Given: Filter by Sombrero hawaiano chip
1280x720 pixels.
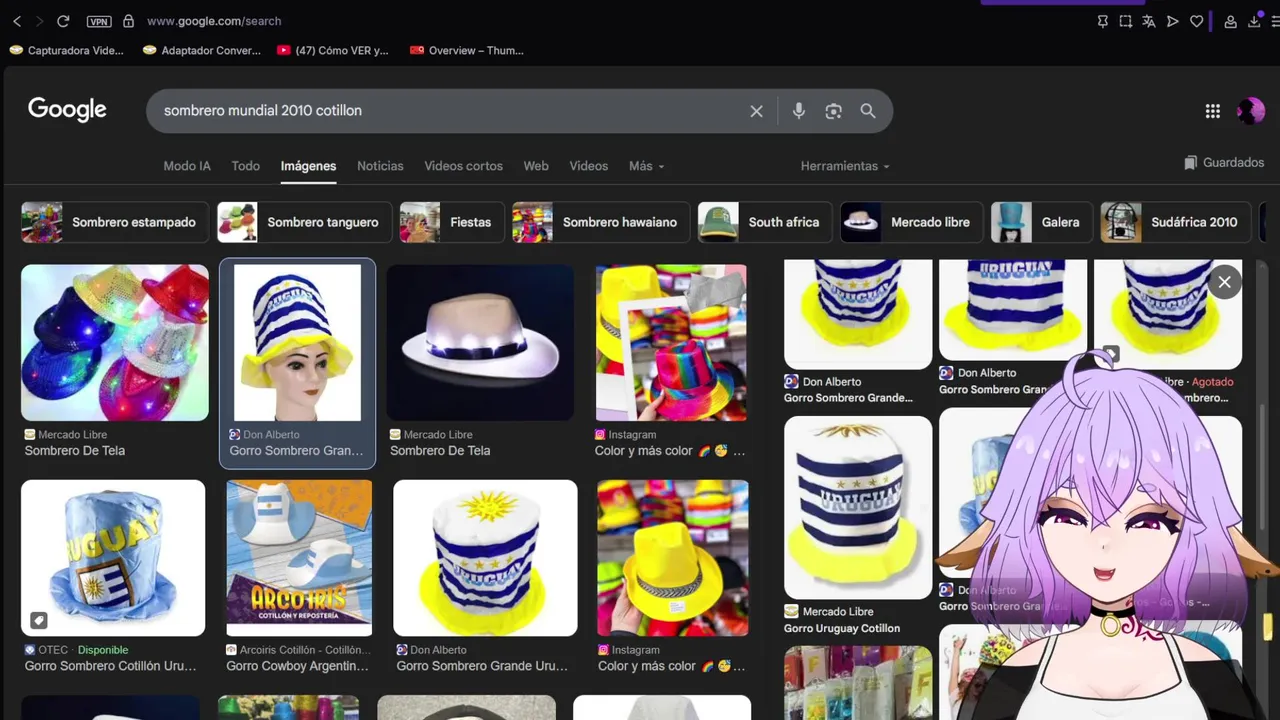Looking at the screenshot, I should 601,222.
